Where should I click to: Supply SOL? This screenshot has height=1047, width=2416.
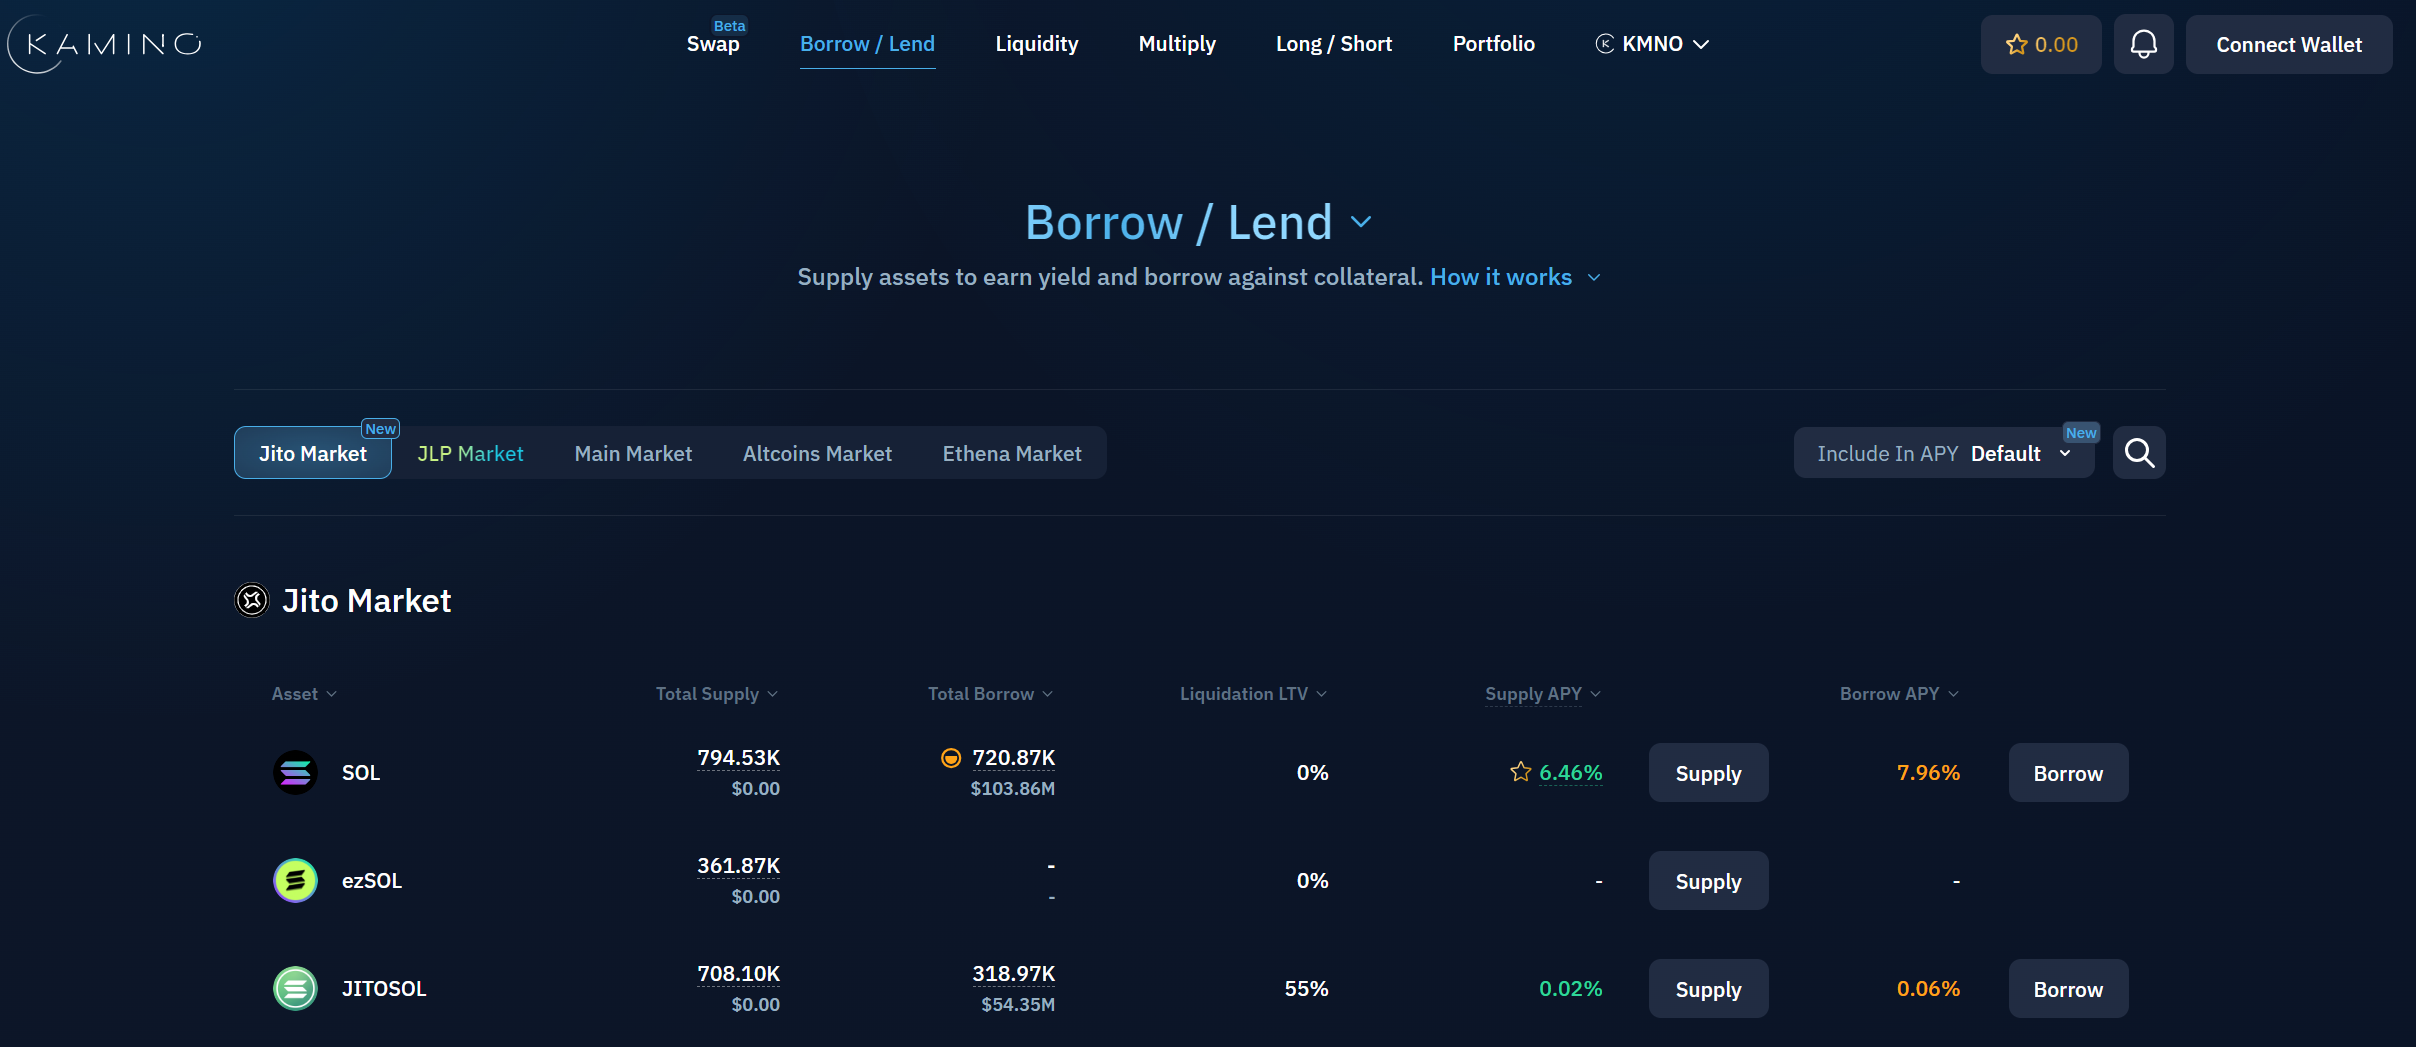pos(1708,773)
